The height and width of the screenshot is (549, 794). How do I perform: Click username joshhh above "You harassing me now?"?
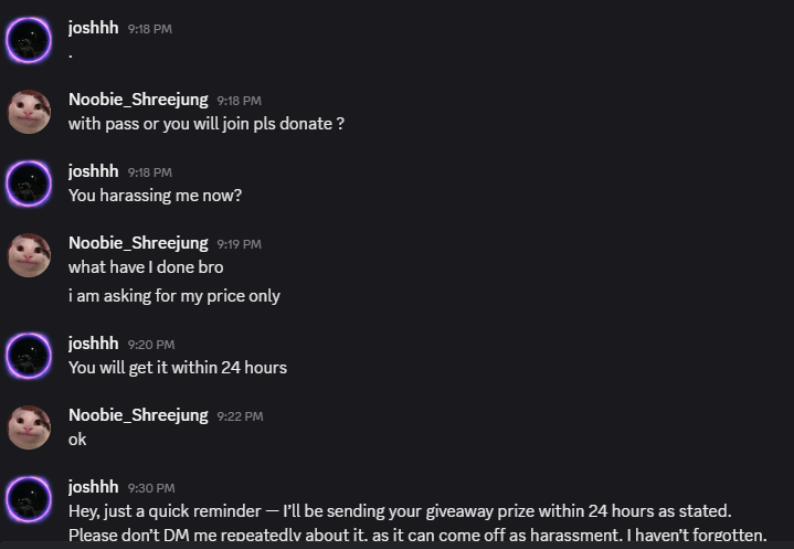[x=93, y=171]
